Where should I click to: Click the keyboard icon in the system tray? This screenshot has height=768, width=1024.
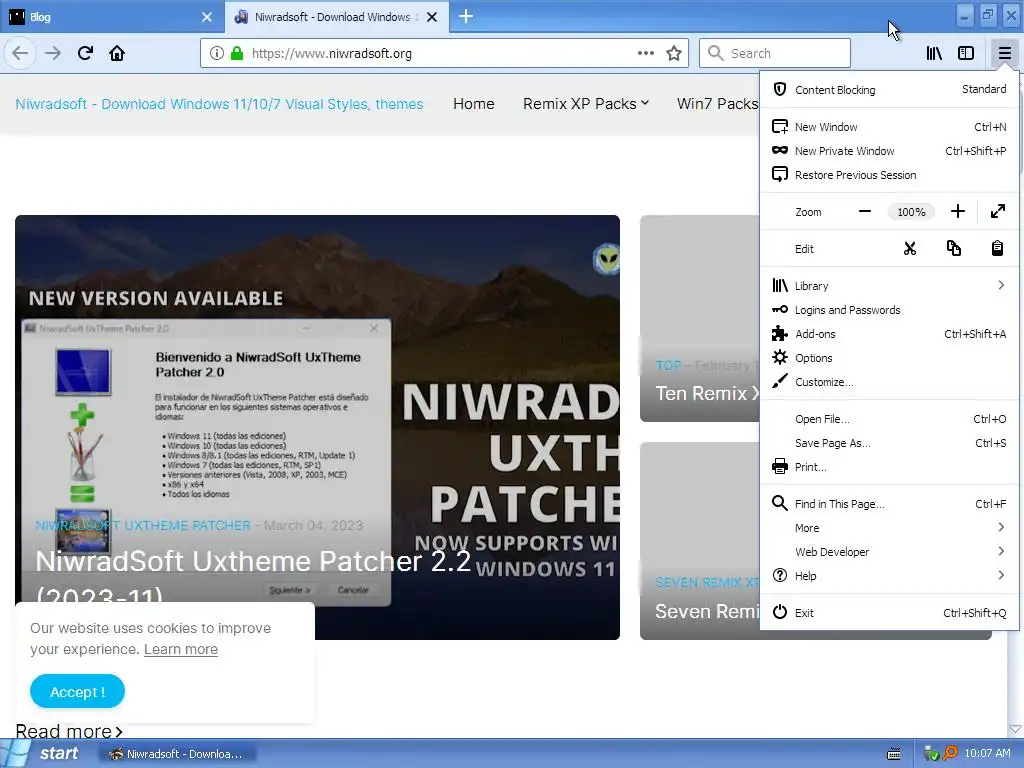[893, 754]
